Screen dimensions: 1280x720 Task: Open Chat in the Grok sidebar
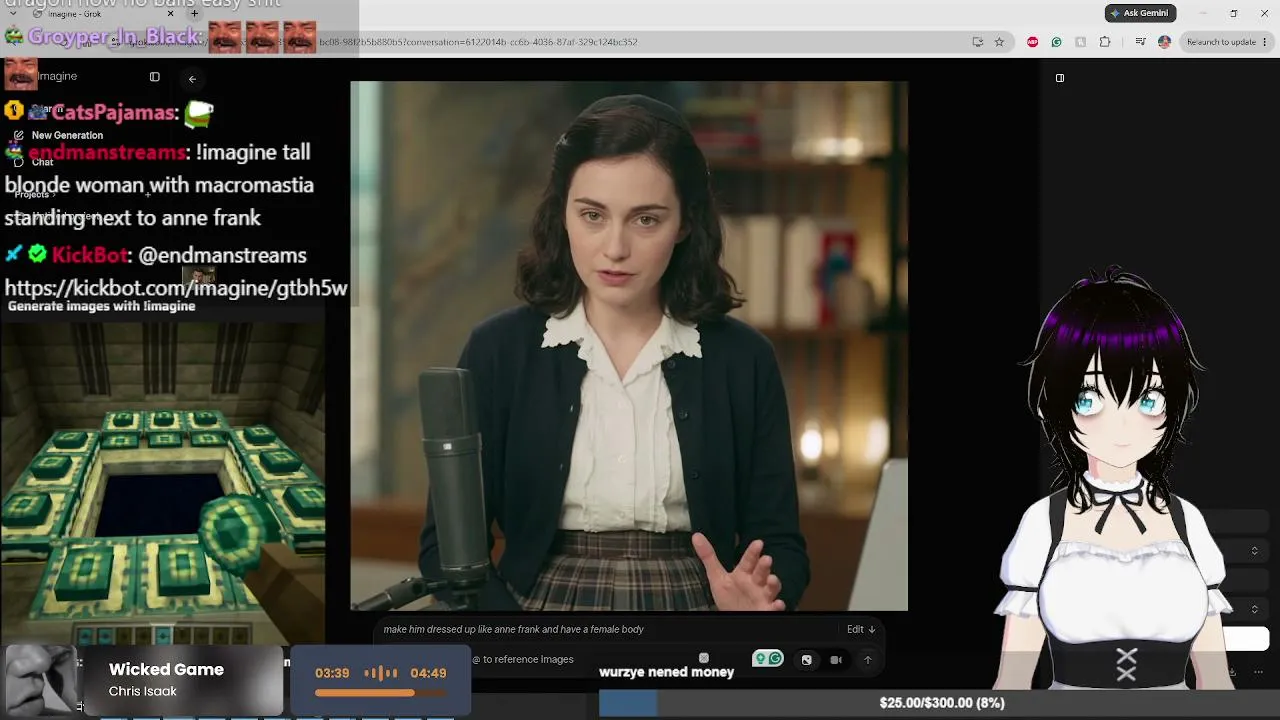[x=42, y=162]
